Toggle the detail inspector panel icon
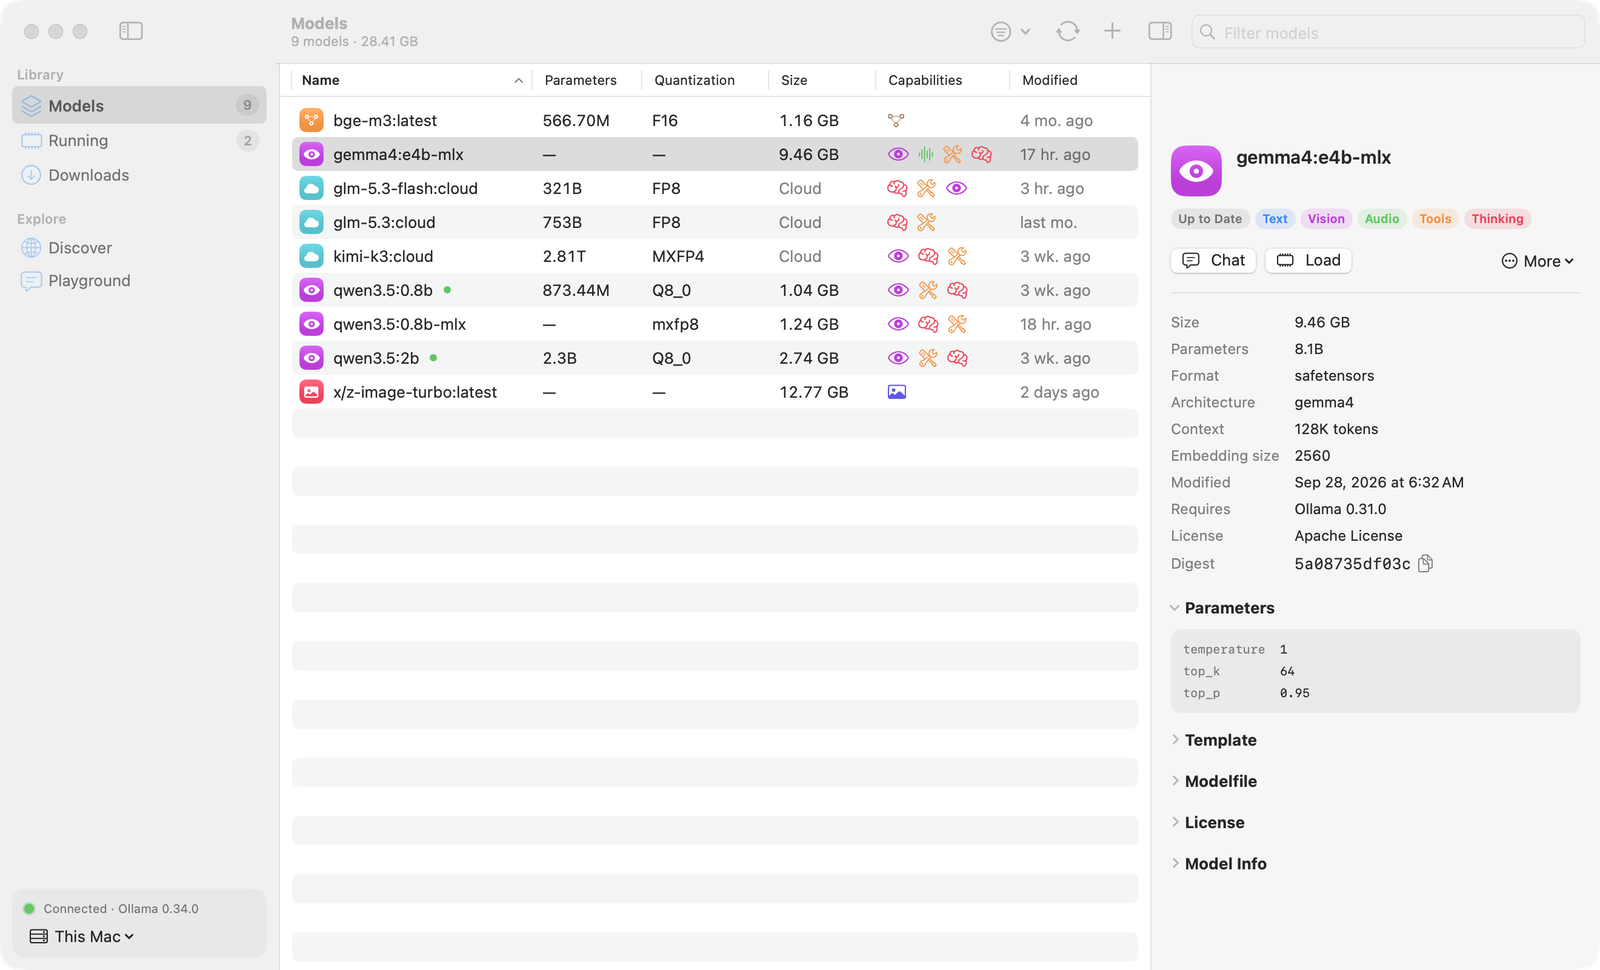The image size is (1600, 970). (x=1160, y=31)
